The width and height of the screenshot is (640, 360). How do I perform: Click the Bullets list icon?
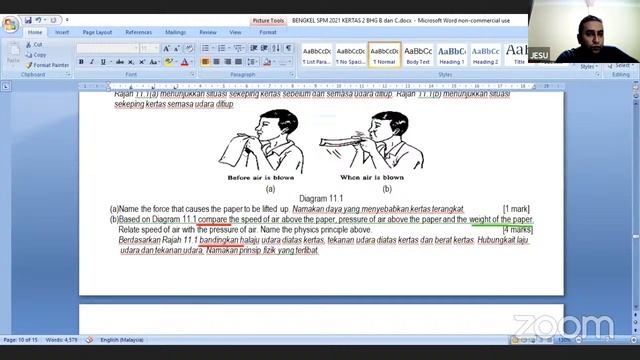[x=205, y=49]
